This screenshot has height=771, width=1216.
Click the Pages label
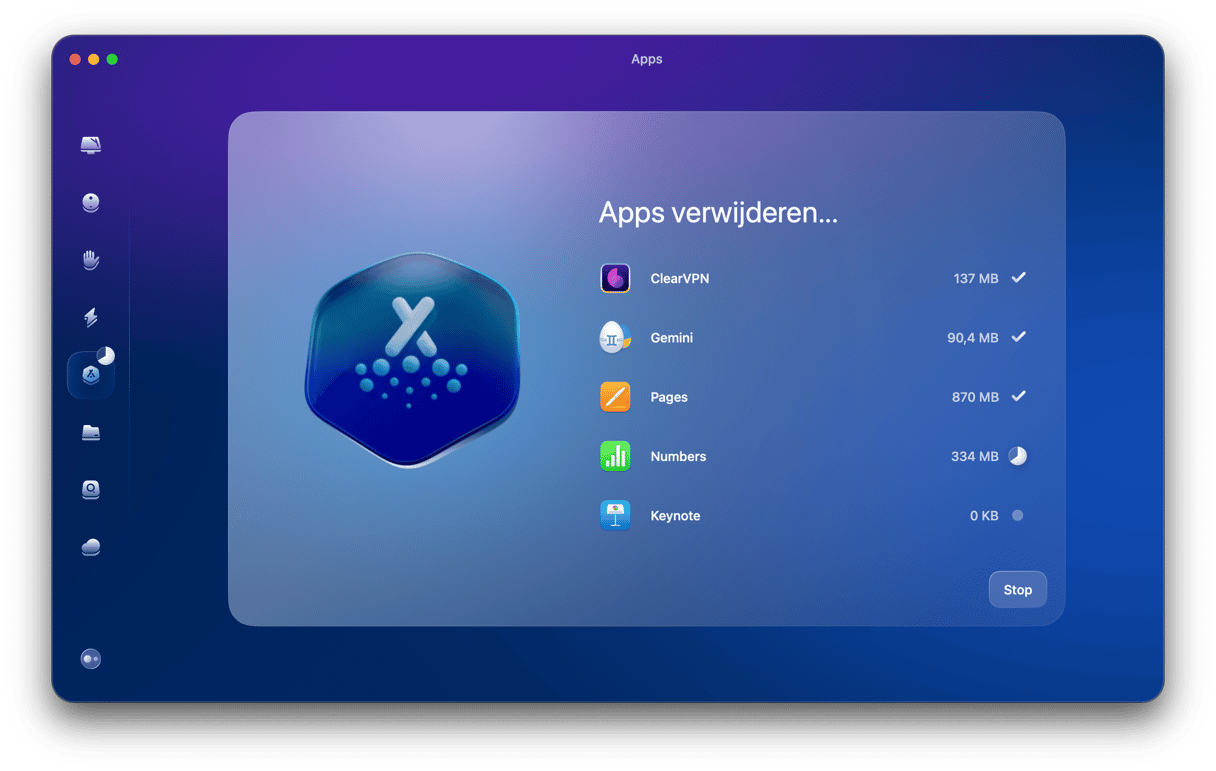pyautogui.click(x=669, y=397)
